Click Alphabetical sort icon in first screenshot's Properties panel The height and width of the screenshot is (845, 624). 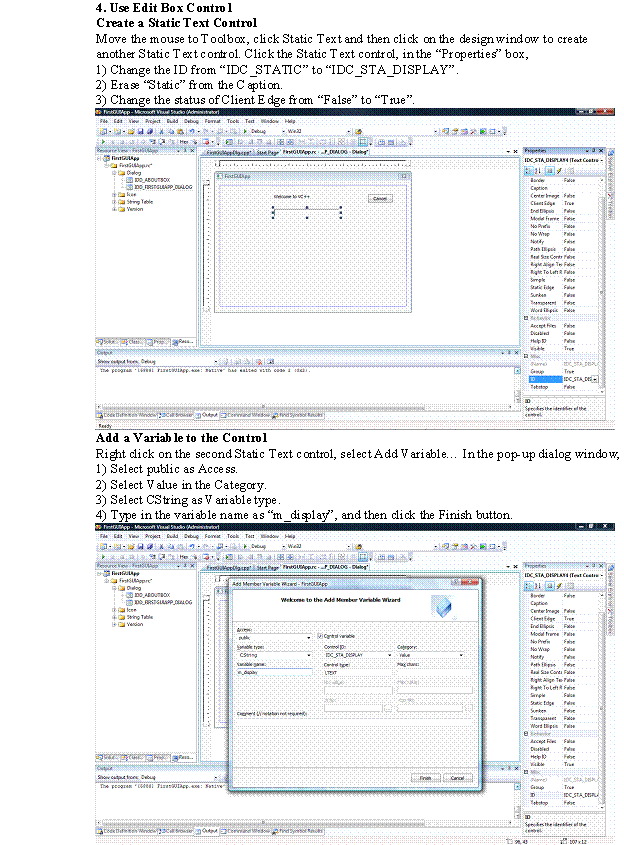[x=538, y=170]
